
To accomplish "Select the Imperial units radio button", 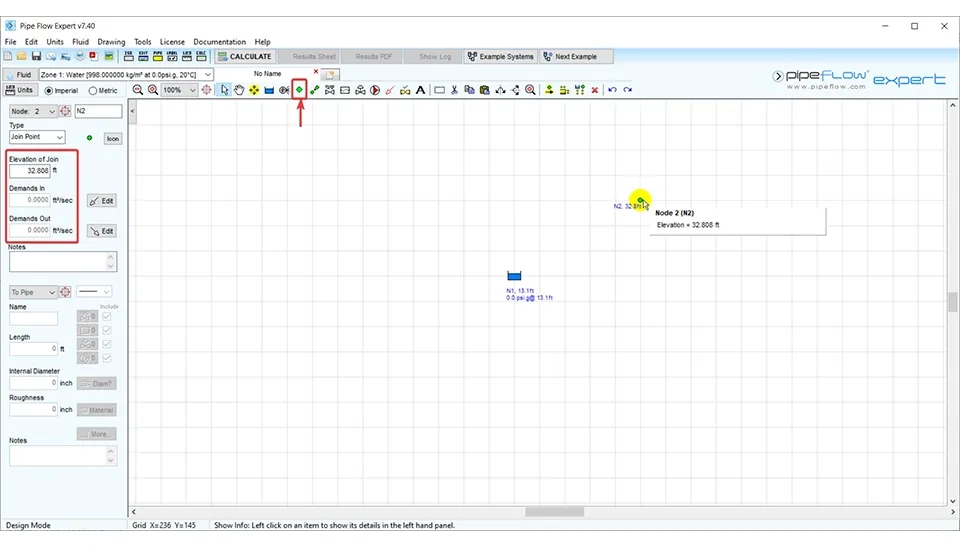I will [49, 90].
